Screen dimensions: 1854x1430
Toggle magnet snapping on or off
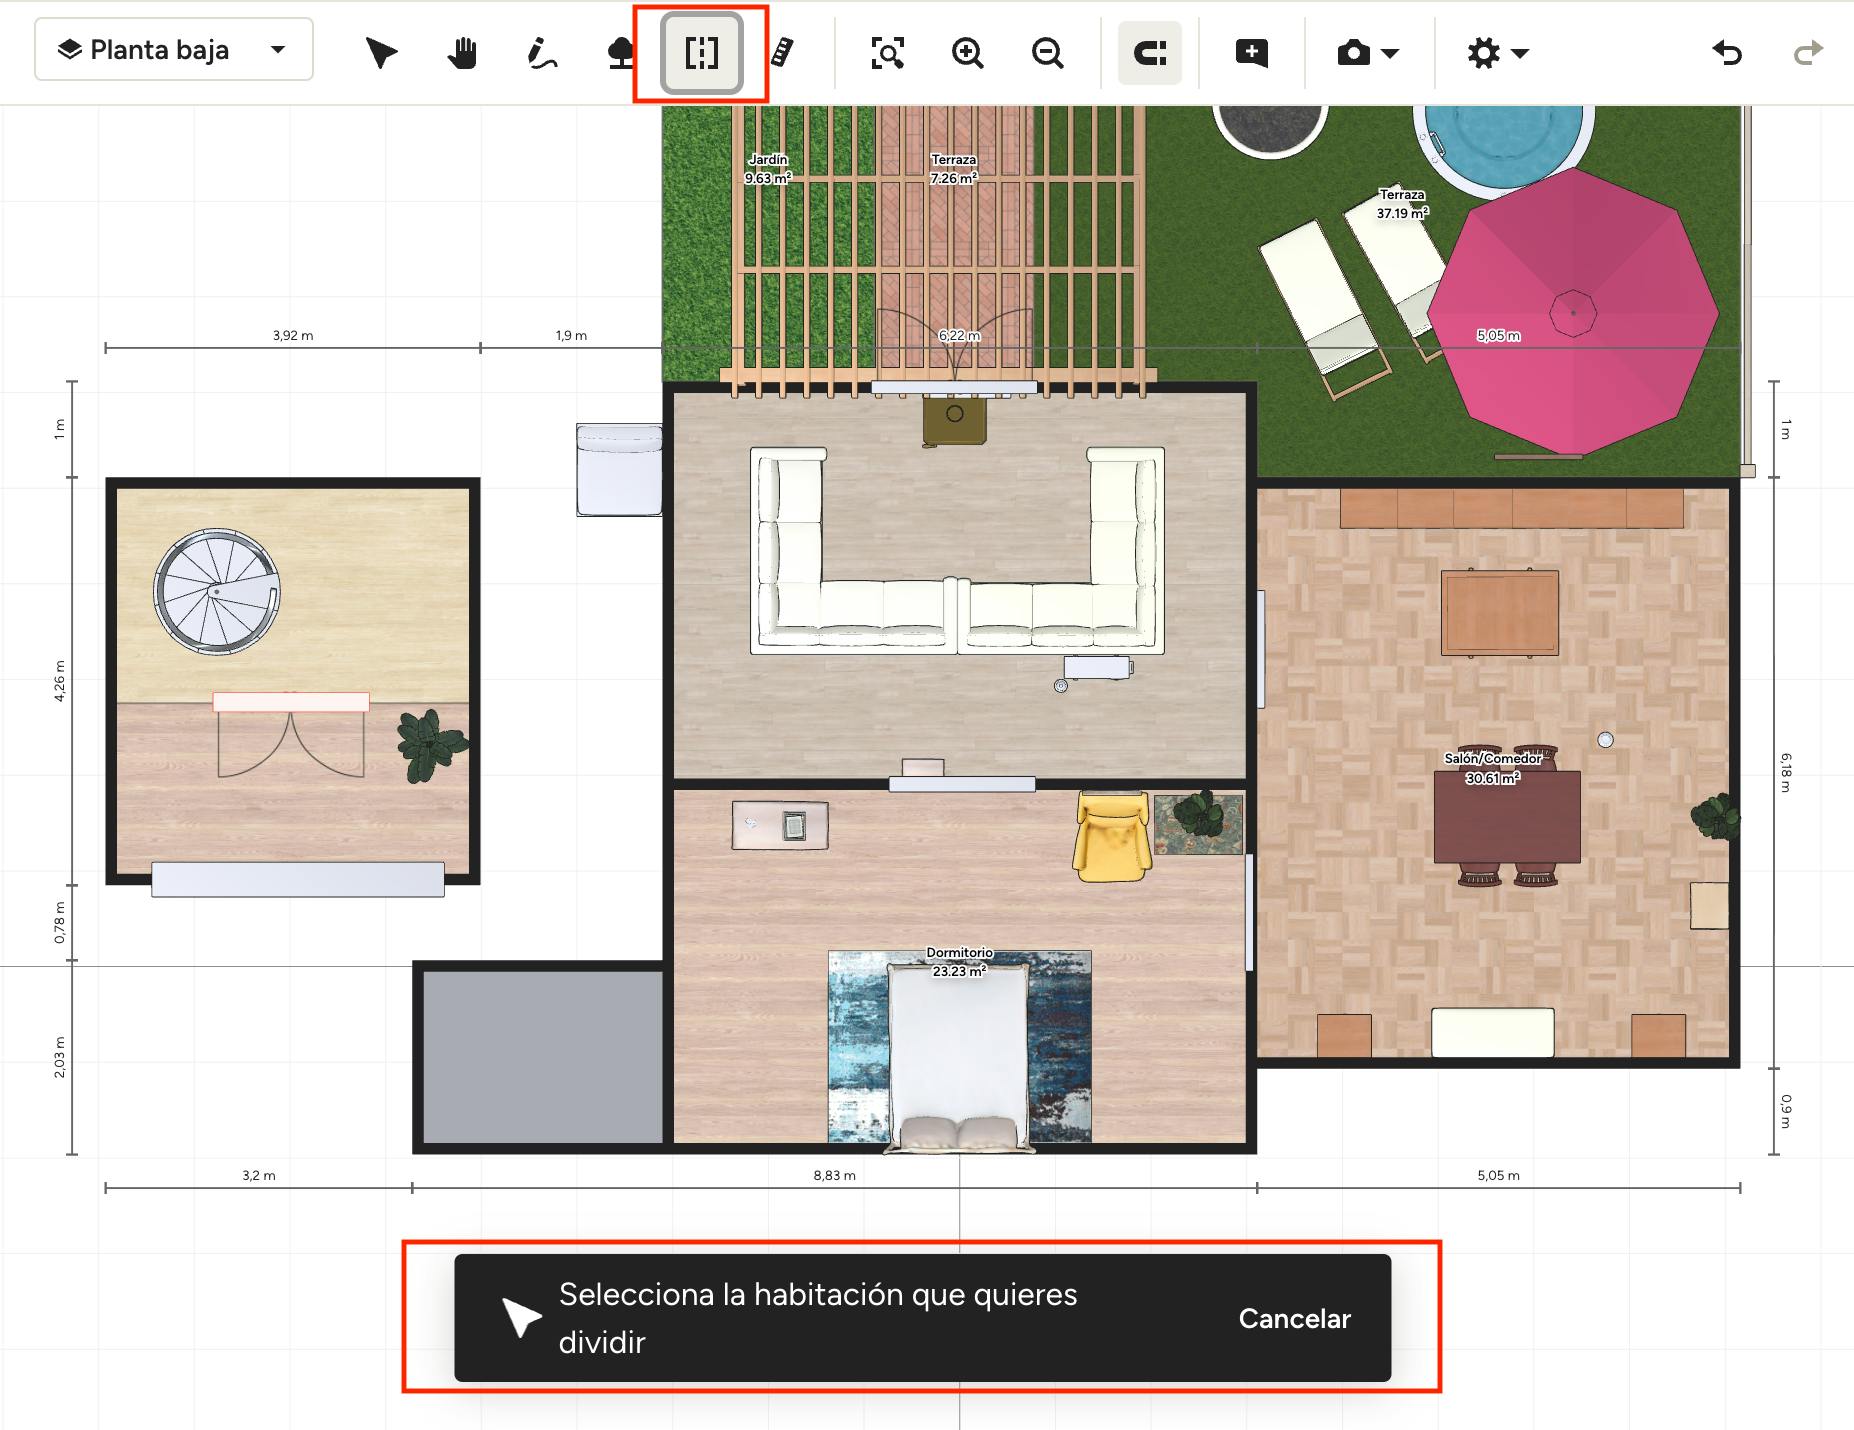1149,52
